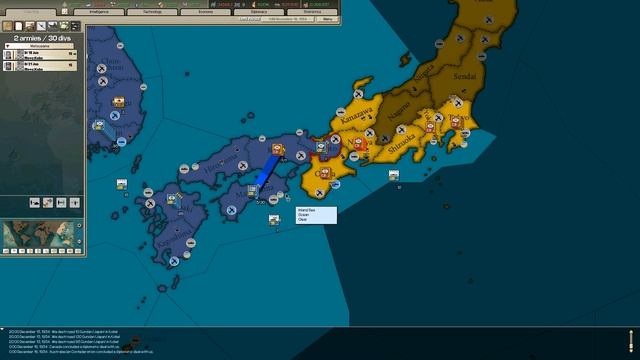Click the airbase icon on Kanazawa's northern peninsula
The width and height of the screenshot is (640, 360).
[358, 94]
